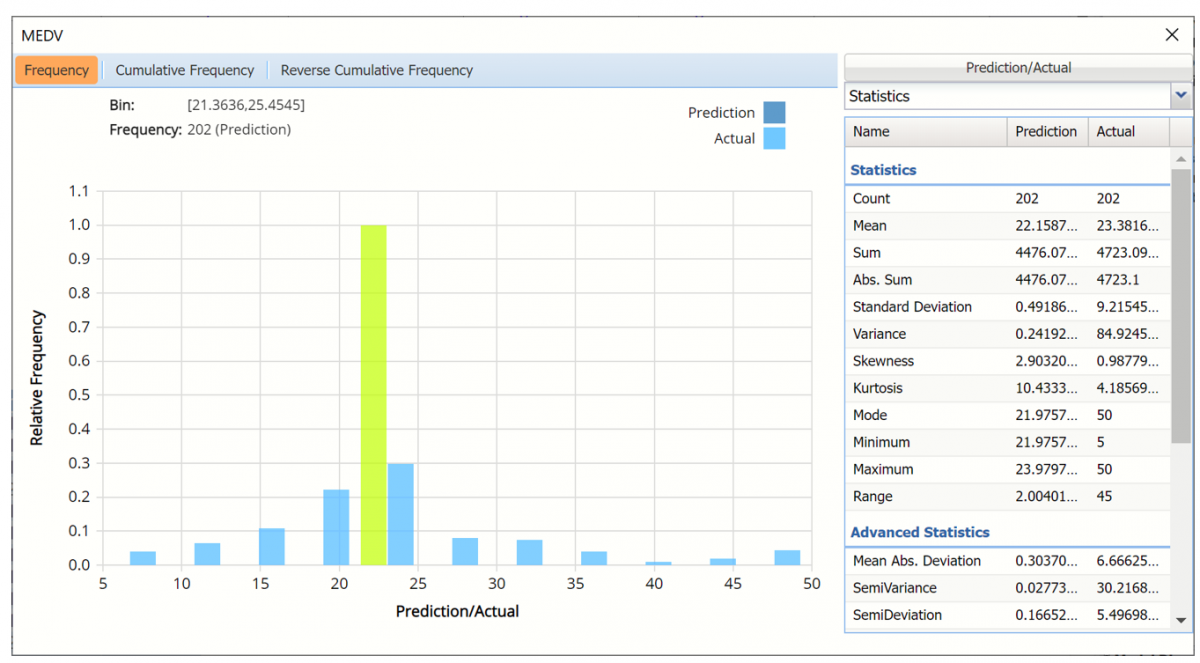Click the tallest blue Actual bar
Image resolution: width=1200 pixels, height=663 pixels.
pos(400,514)
